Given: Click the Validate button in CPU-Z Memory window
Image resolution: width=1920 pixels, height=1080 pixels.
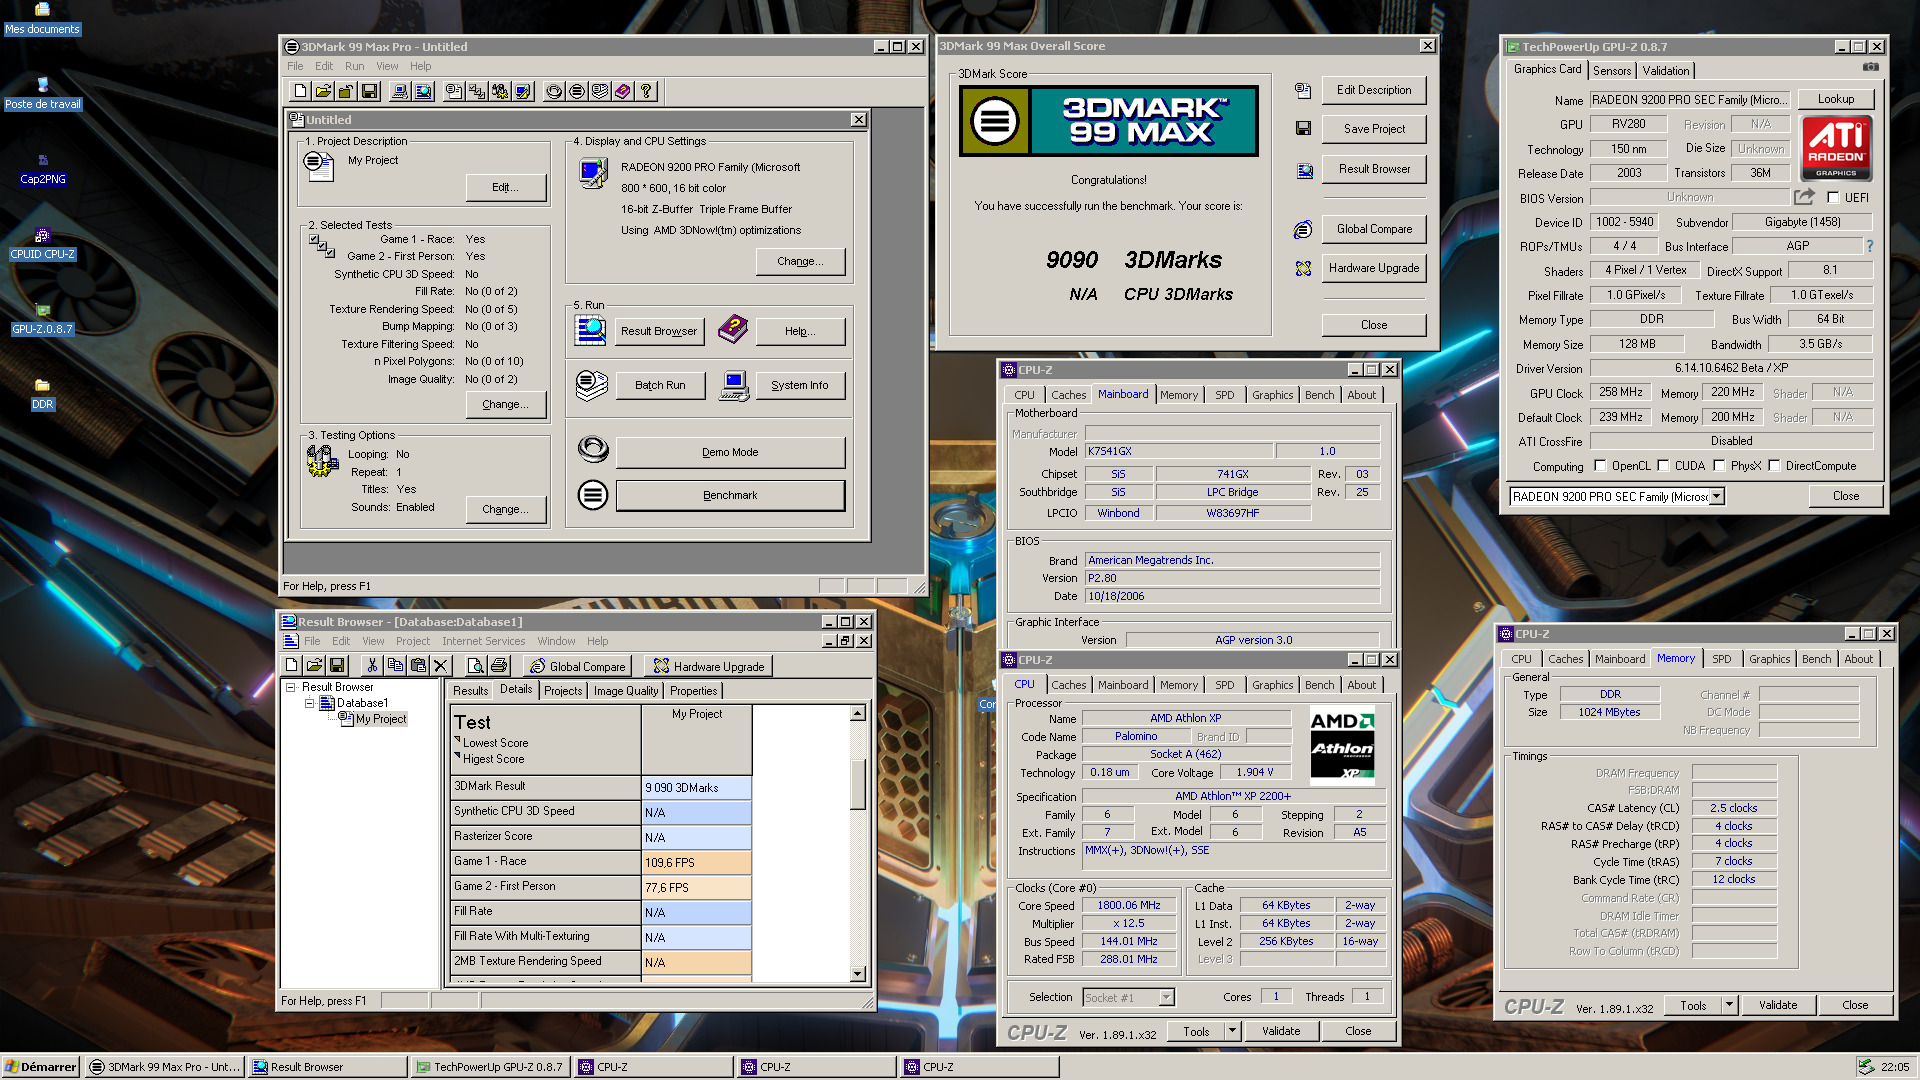Looking at the screenshot, I should [x=1778, y=1005].
